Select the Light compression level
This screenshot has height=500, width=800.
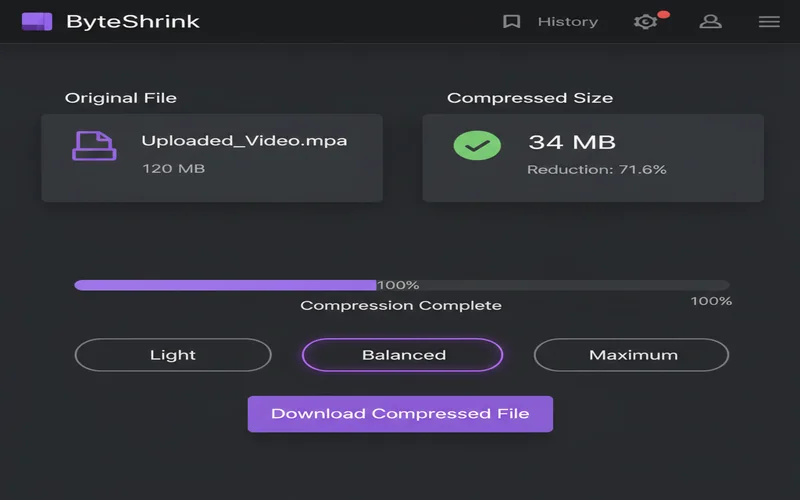pos(173,355)
